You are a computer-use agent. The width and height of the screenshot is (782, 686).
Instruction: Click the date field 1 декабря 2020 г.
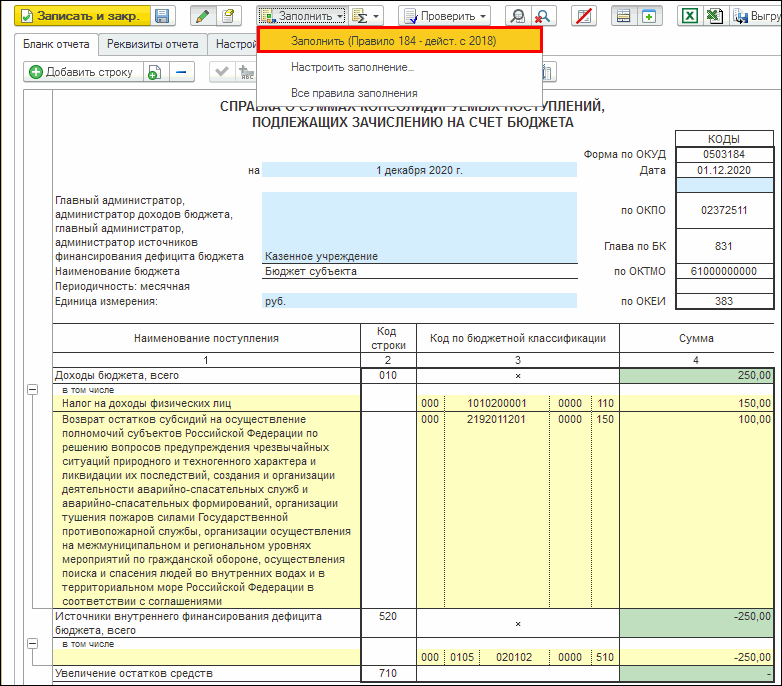pos(419,171)
